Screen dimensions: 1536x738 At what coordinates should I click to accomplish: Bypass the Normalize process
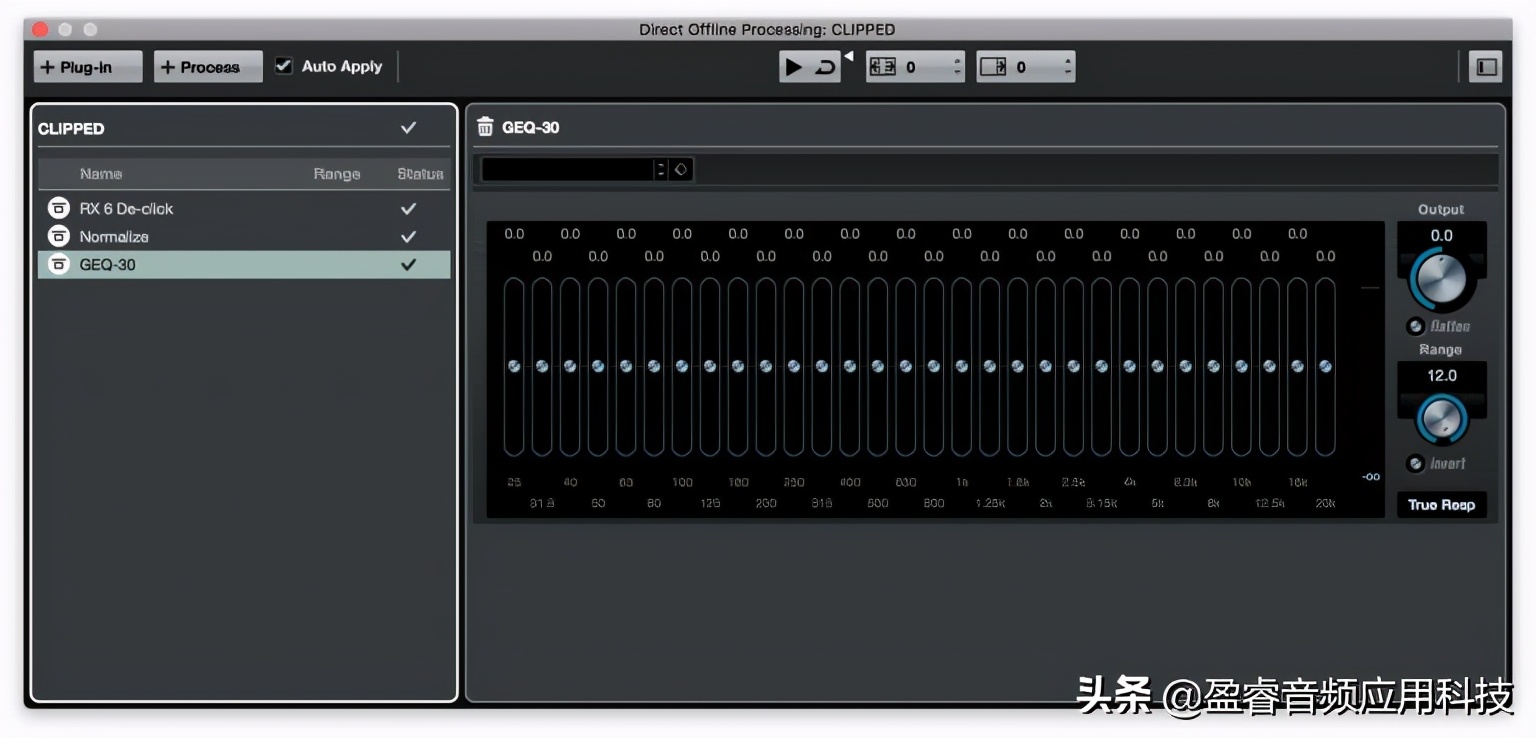[x=58, y=236]
